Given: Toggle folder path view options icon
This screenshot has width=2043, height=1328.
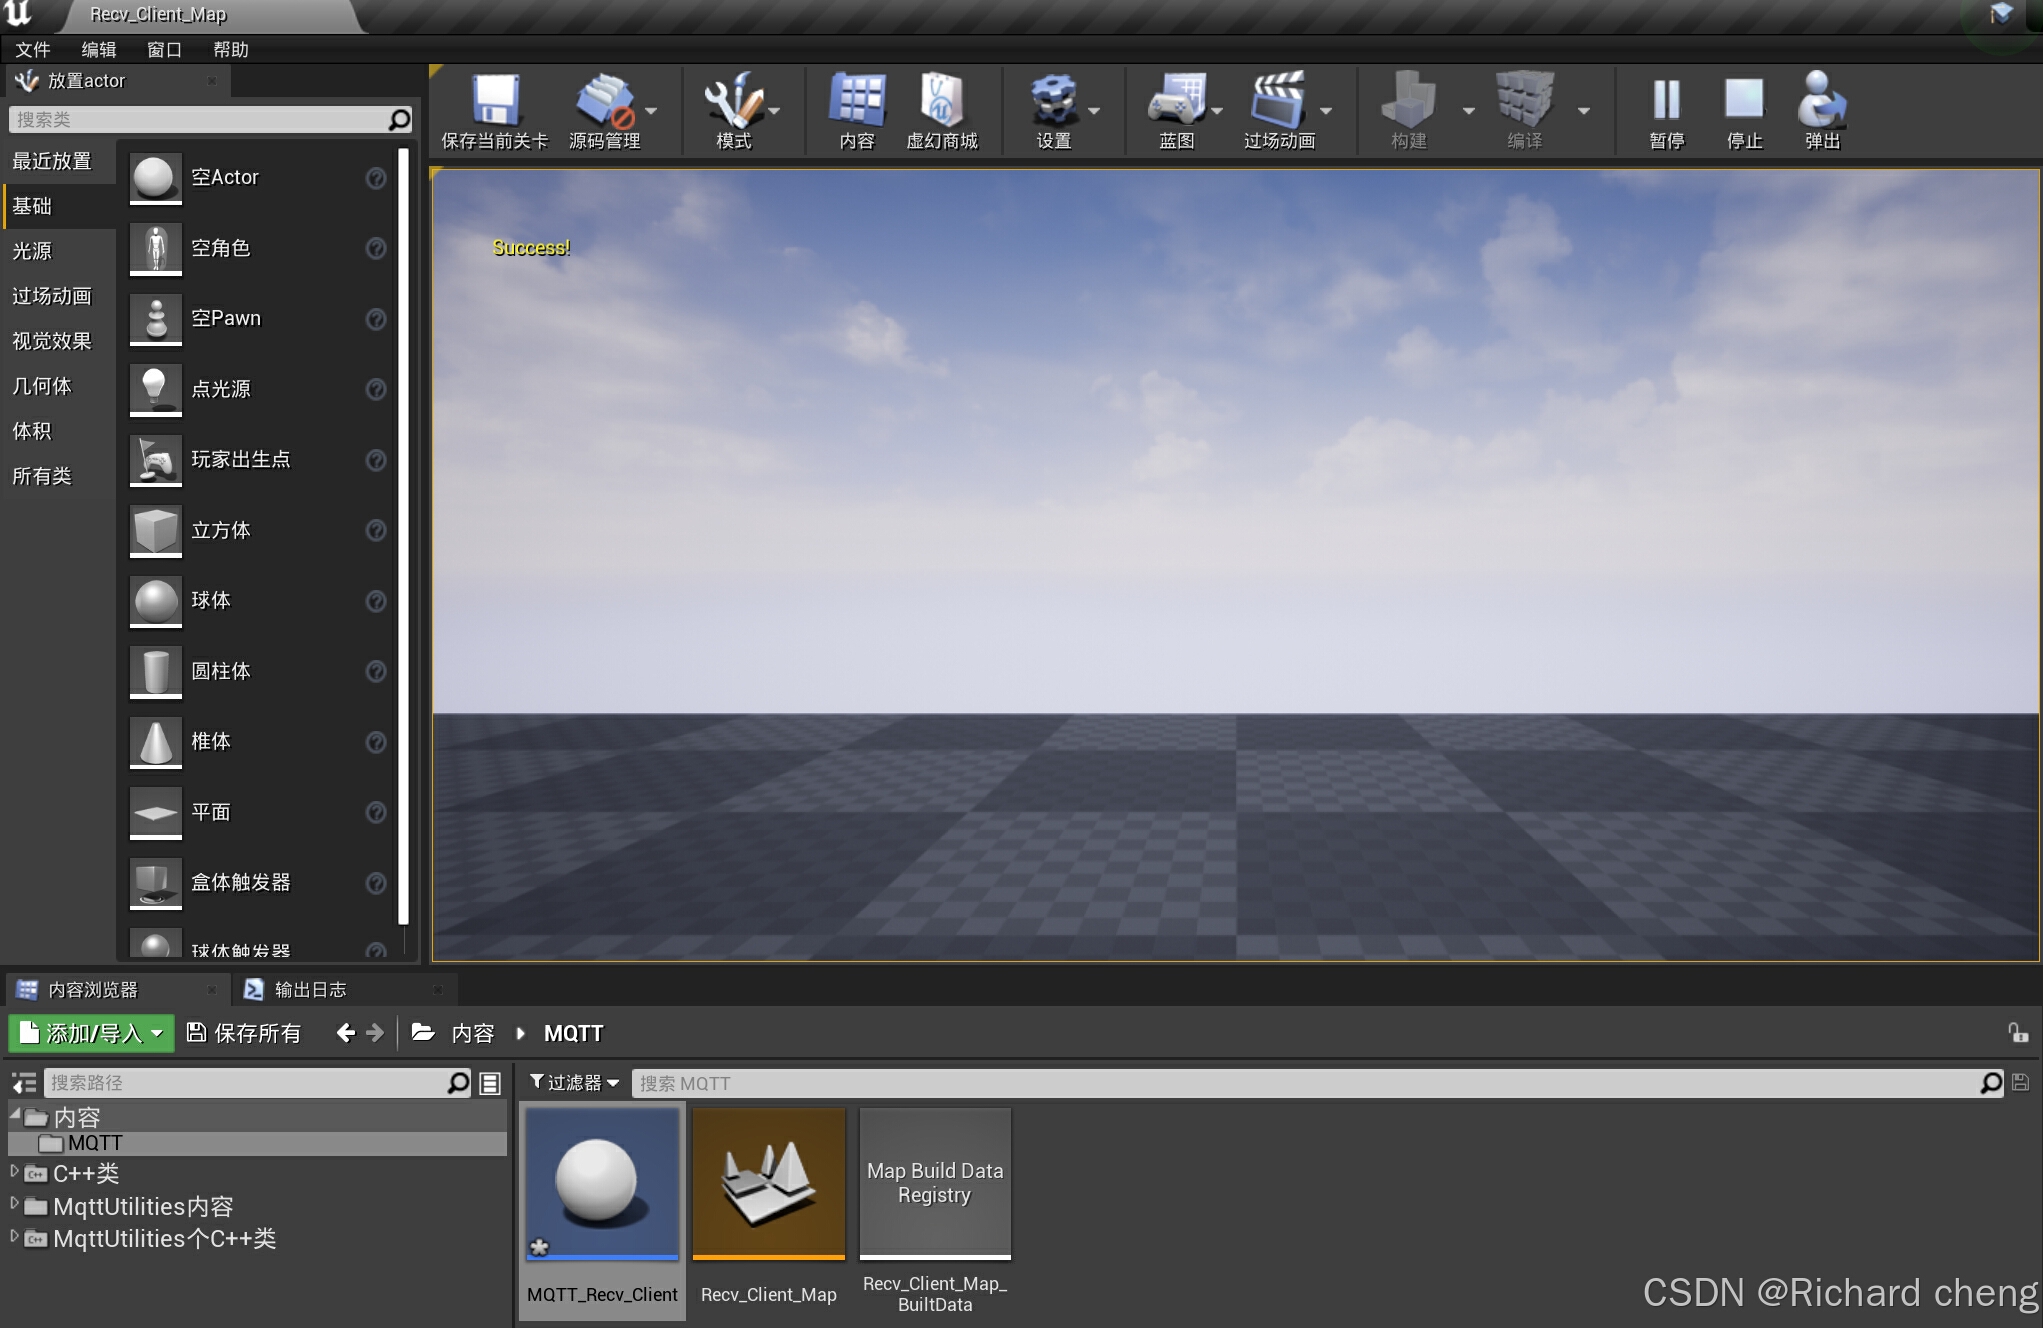Looking at the screenshot, I should click(x=490, y=1083).
